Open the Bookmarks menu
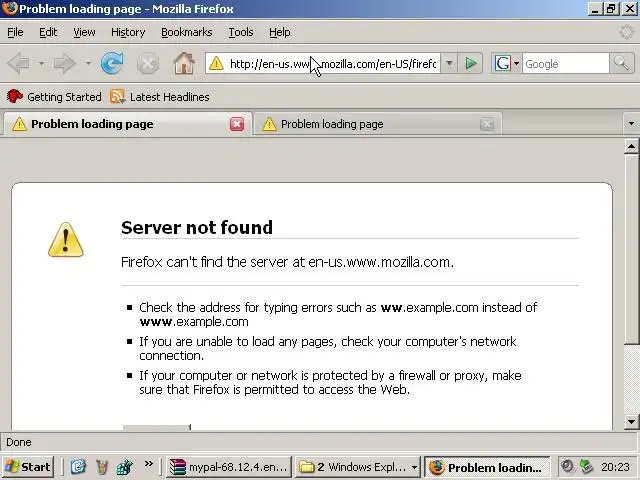The image size is (640, 480). 187,32
